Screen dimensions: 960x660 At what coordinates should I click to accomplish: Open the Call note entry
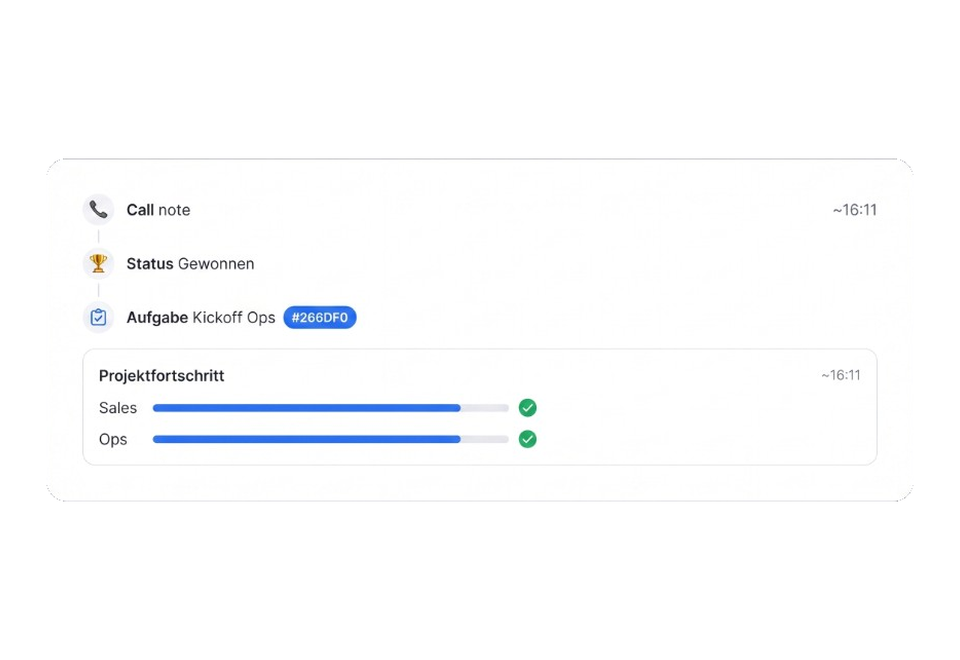[x=158, y=210]
